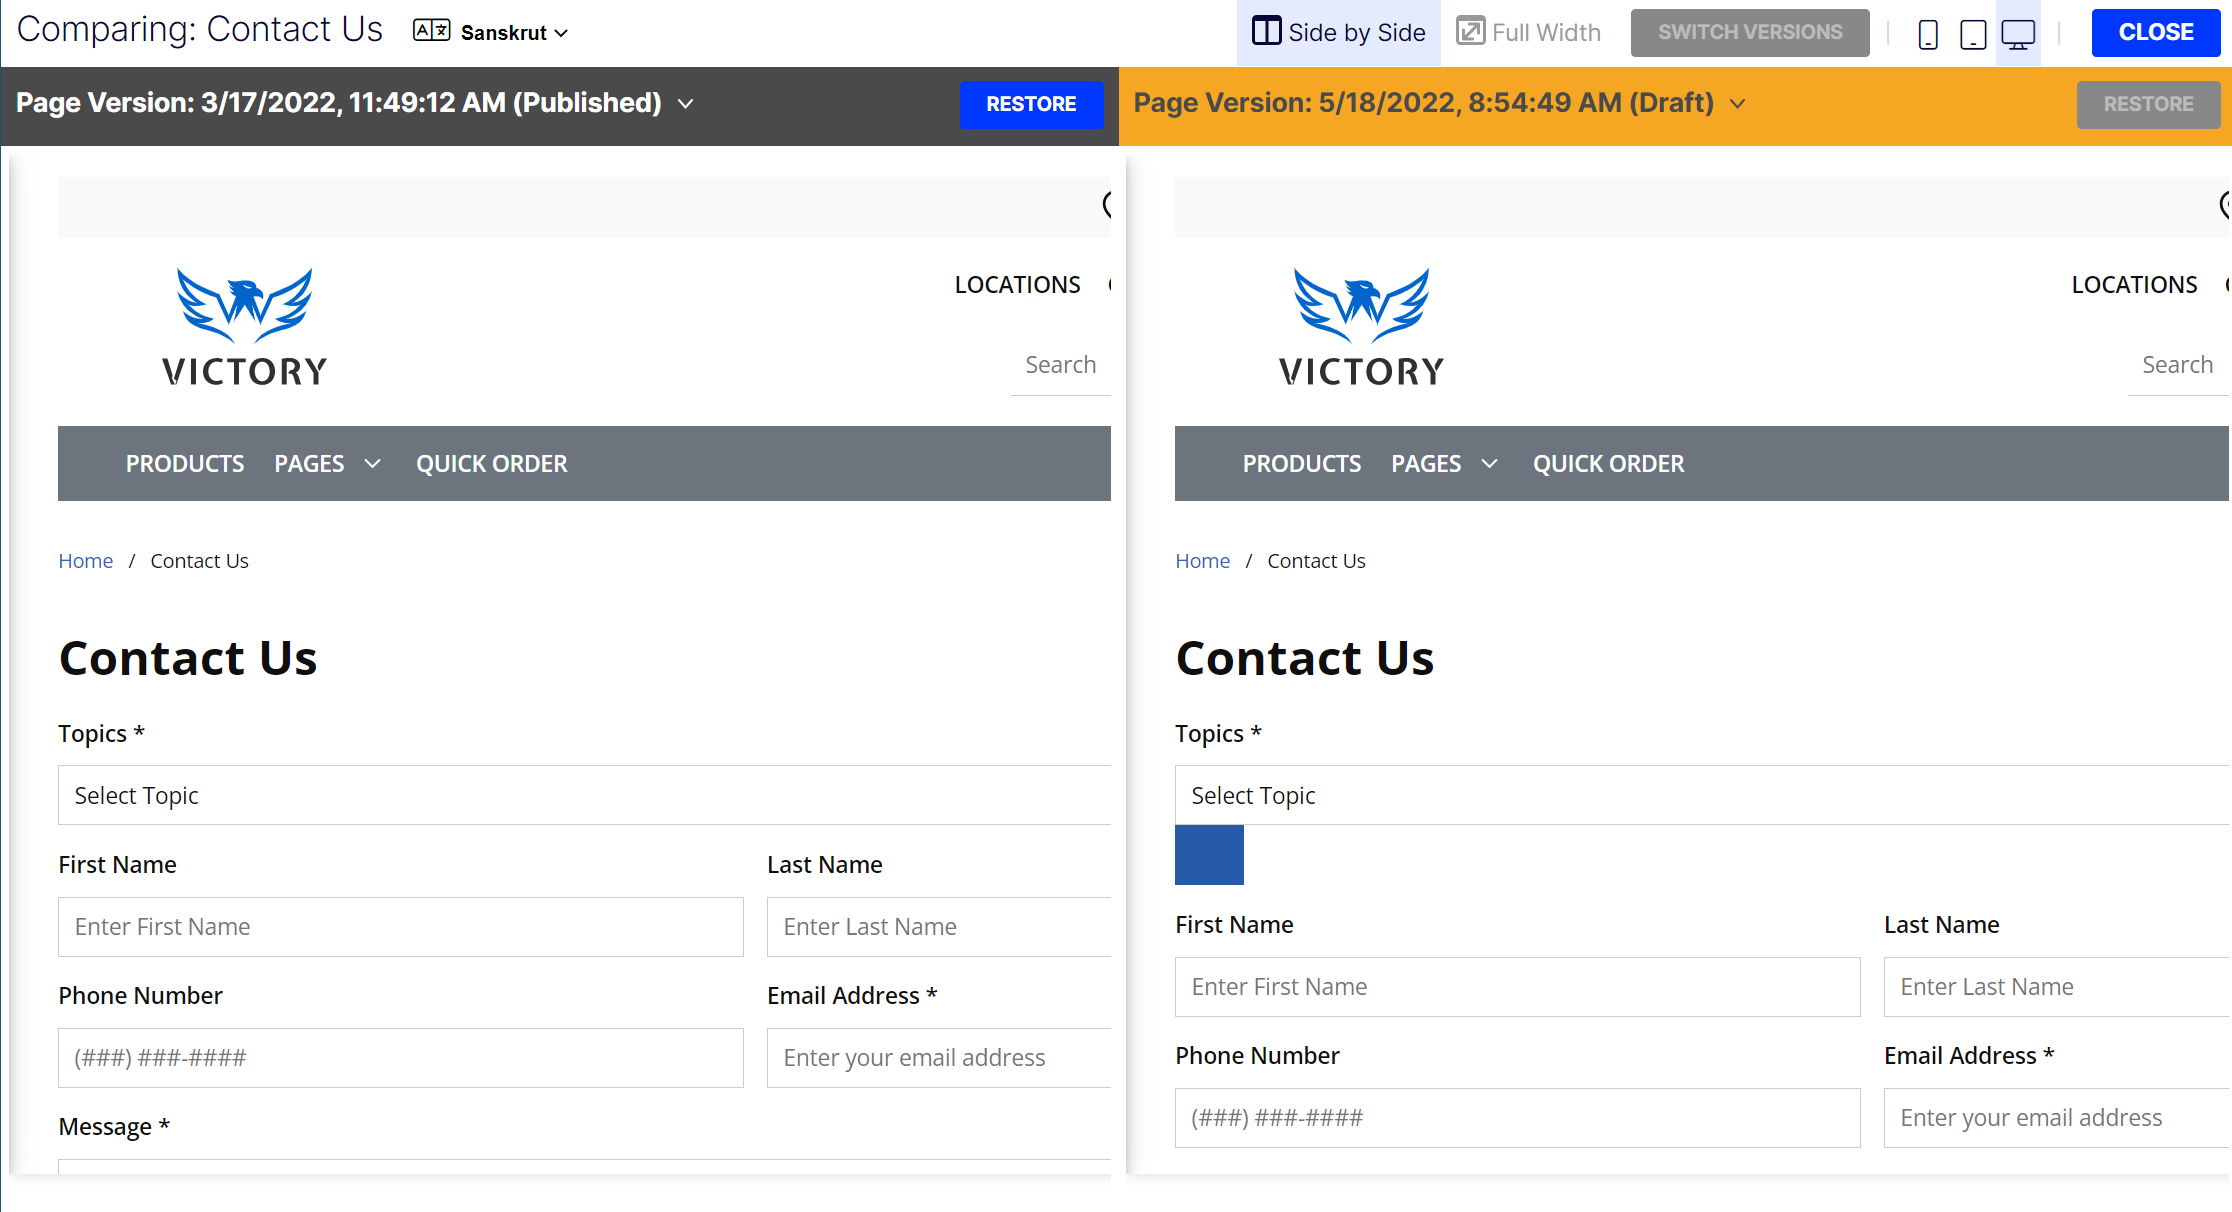Click the Enter First Name field on left page

tap(400, 927)
